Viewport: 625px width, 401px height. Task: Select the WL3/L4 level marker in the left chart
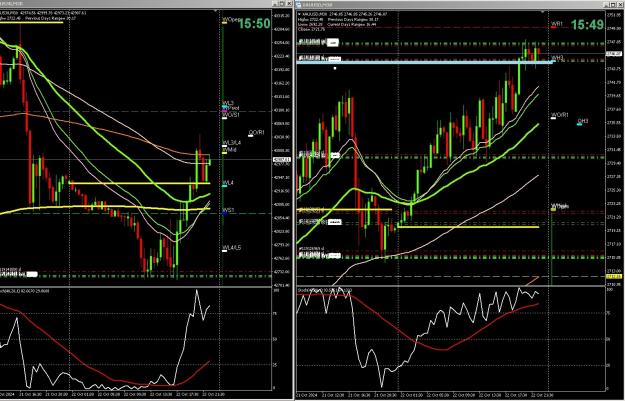click(231, 143)
